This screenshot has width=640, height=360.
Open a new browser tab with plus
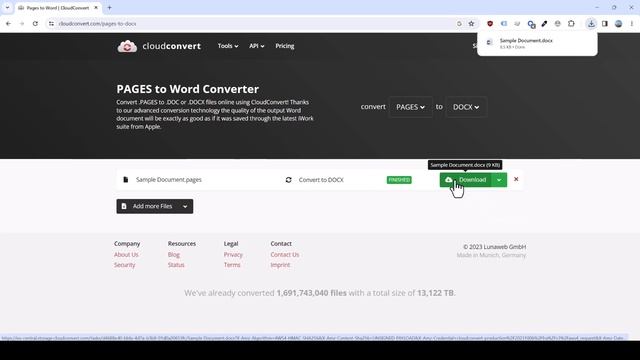click(109, 8)
